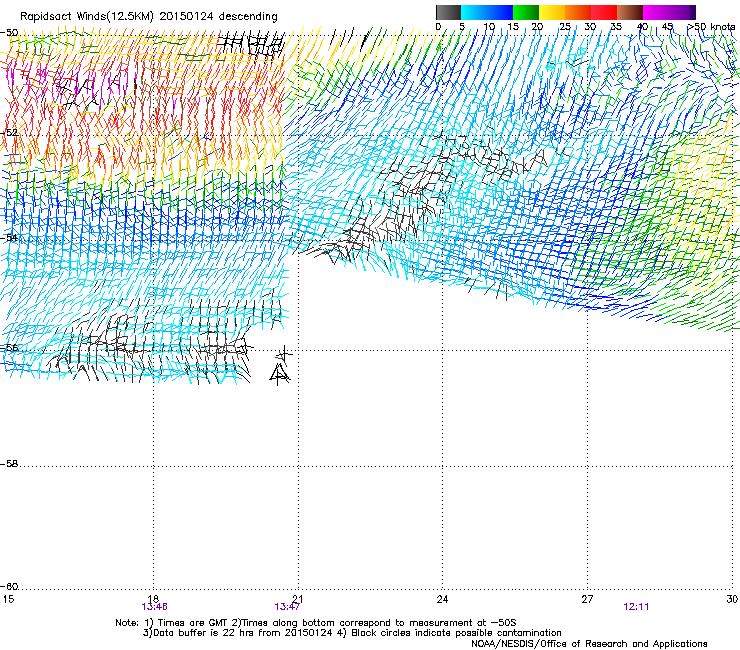Click the magenta-purple 40-50 knots color segment
Screen dimensions: 740x650
pos(669,12)
